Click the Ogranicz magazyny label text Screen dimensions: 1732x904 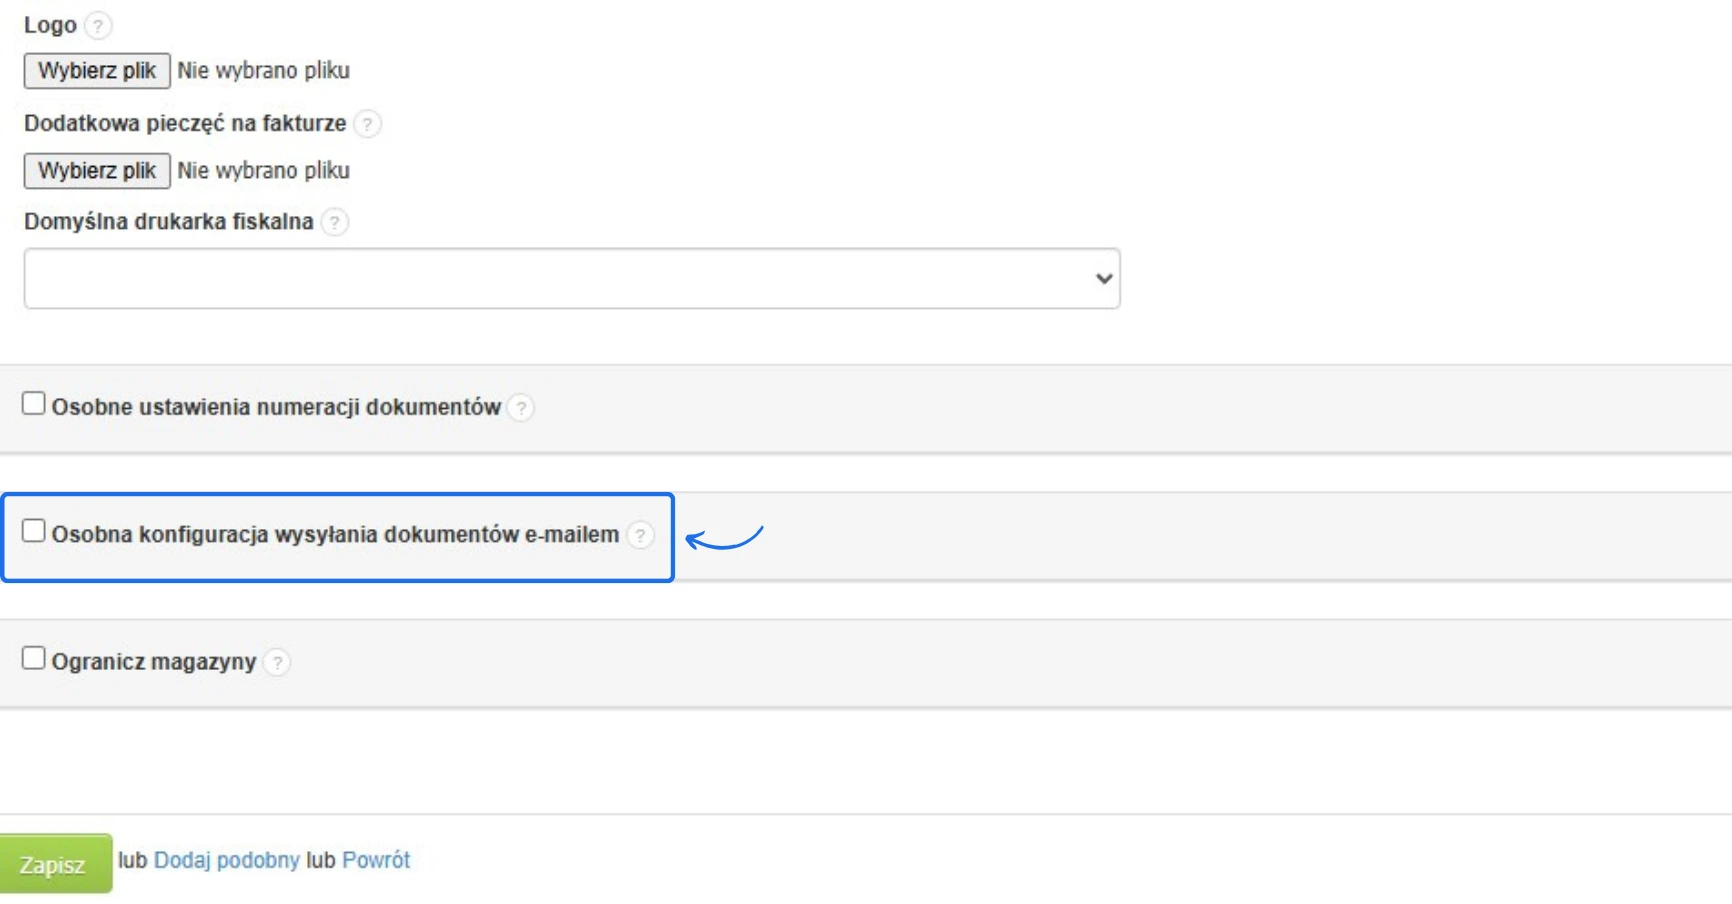click(154, 662)
